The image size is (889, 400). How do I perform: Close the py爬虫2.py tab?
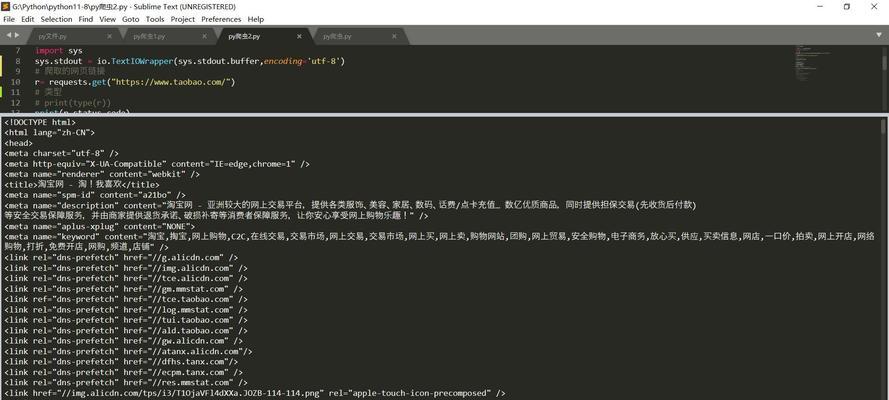(x=299, y=36)
